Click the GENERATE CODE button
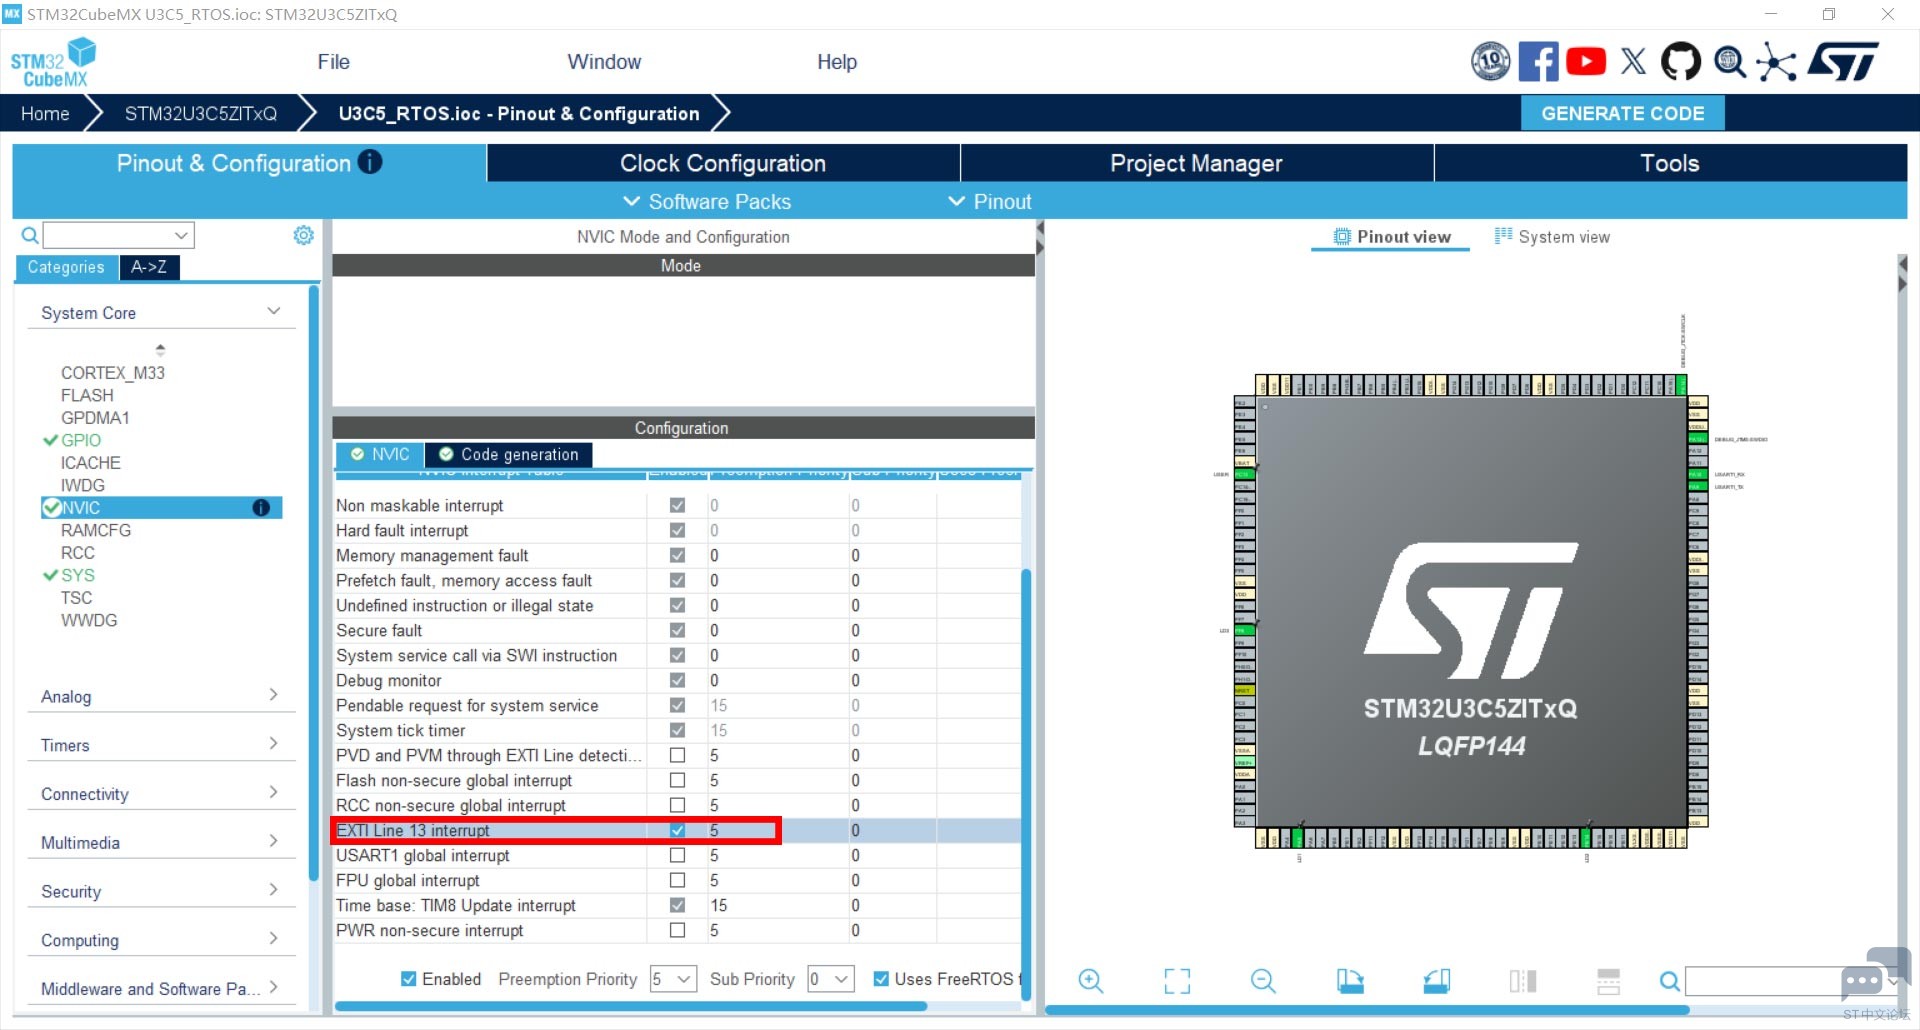The image size is (1920, 1030). point(1623,113)
